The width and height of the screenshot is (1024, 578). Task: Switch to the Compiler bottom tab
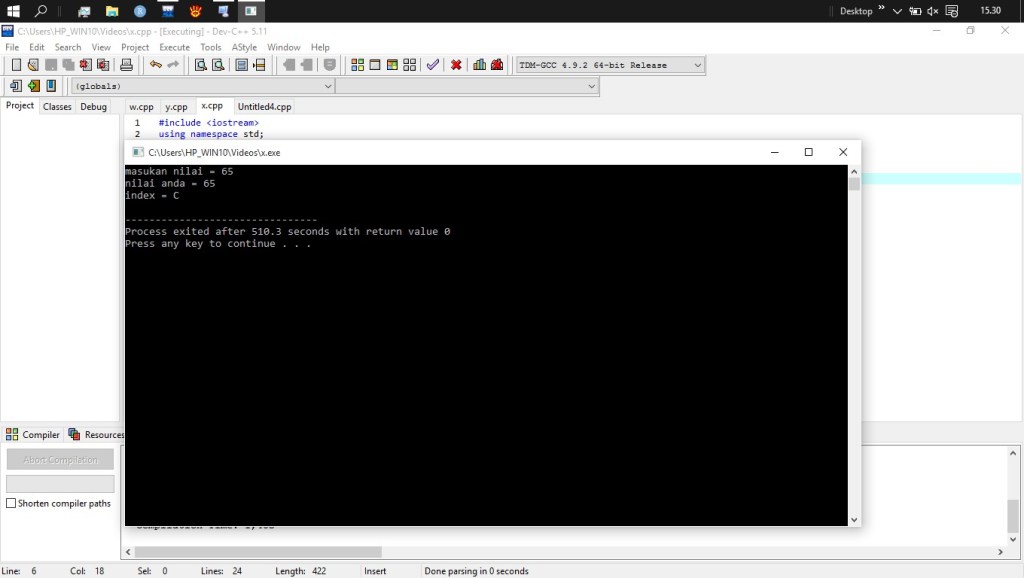(x=33, y=434)
